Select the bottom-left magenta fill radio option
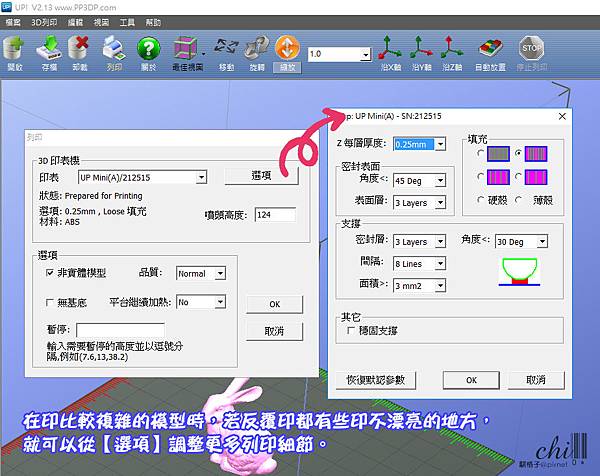 click(480, 177)
